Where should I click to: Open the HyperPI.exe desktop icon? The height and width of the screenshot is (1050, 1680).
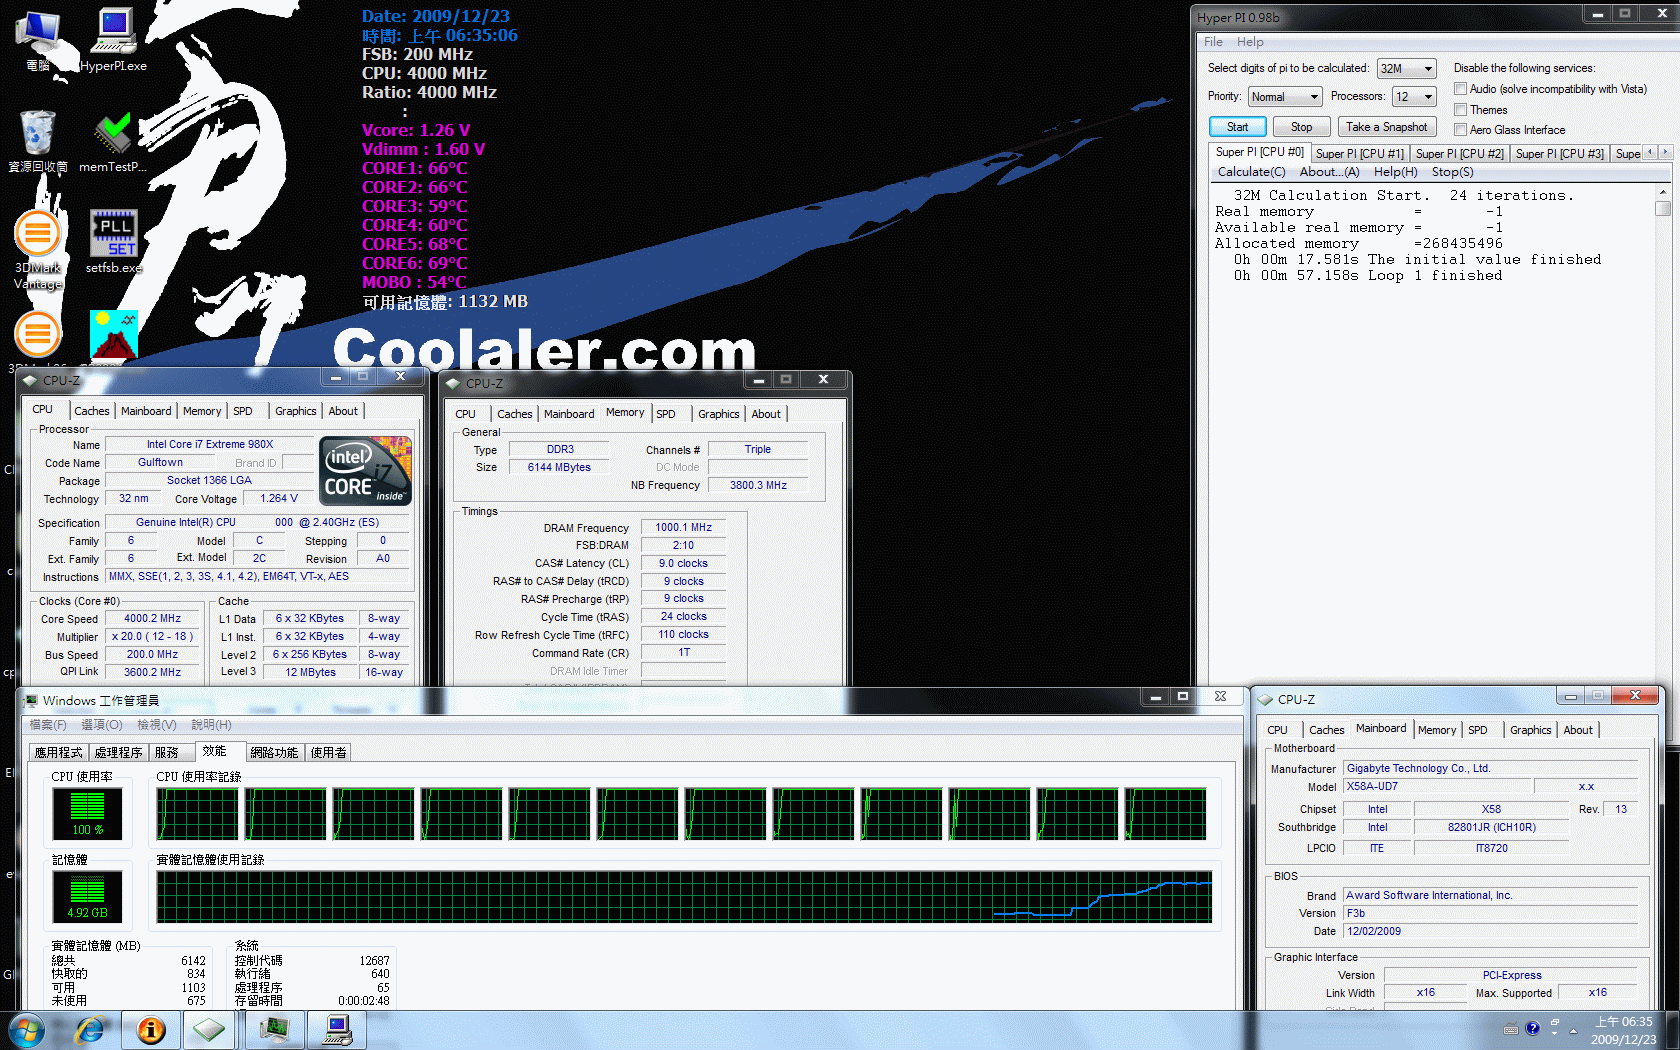(113, 39)
